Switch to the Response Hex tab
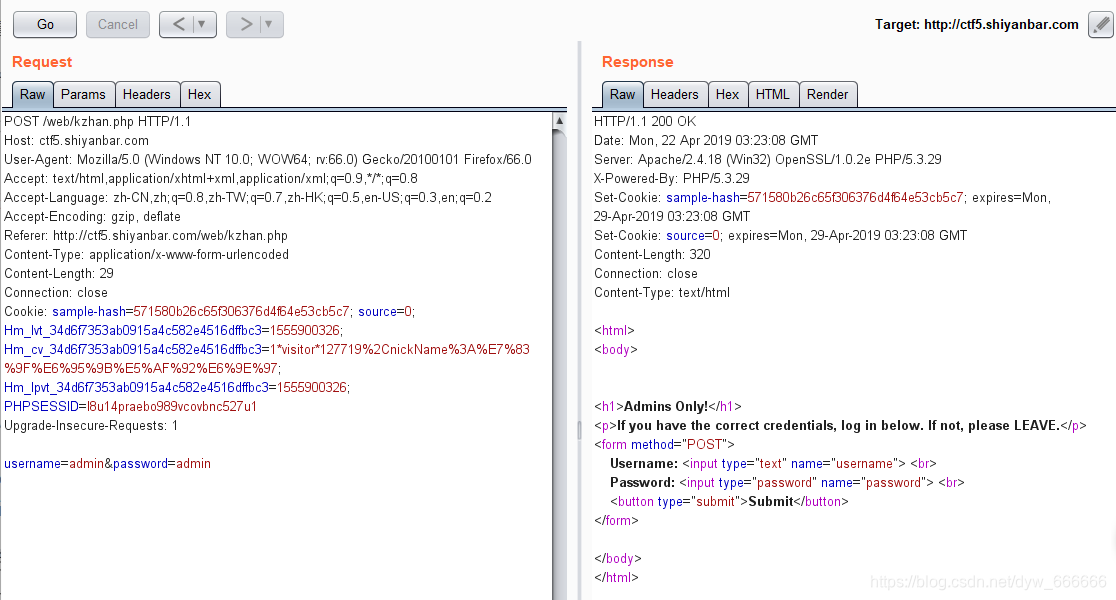 pyautogui.click(x=727, y=95)
